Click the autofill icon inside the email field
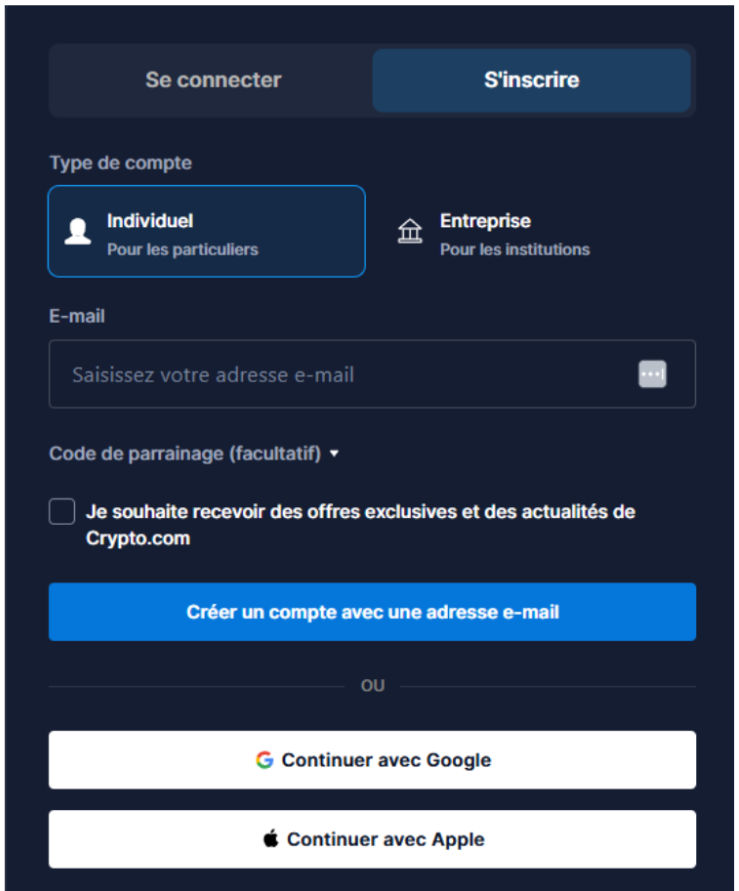The height and width of the screenshot is (891, 739). (651, 373)
